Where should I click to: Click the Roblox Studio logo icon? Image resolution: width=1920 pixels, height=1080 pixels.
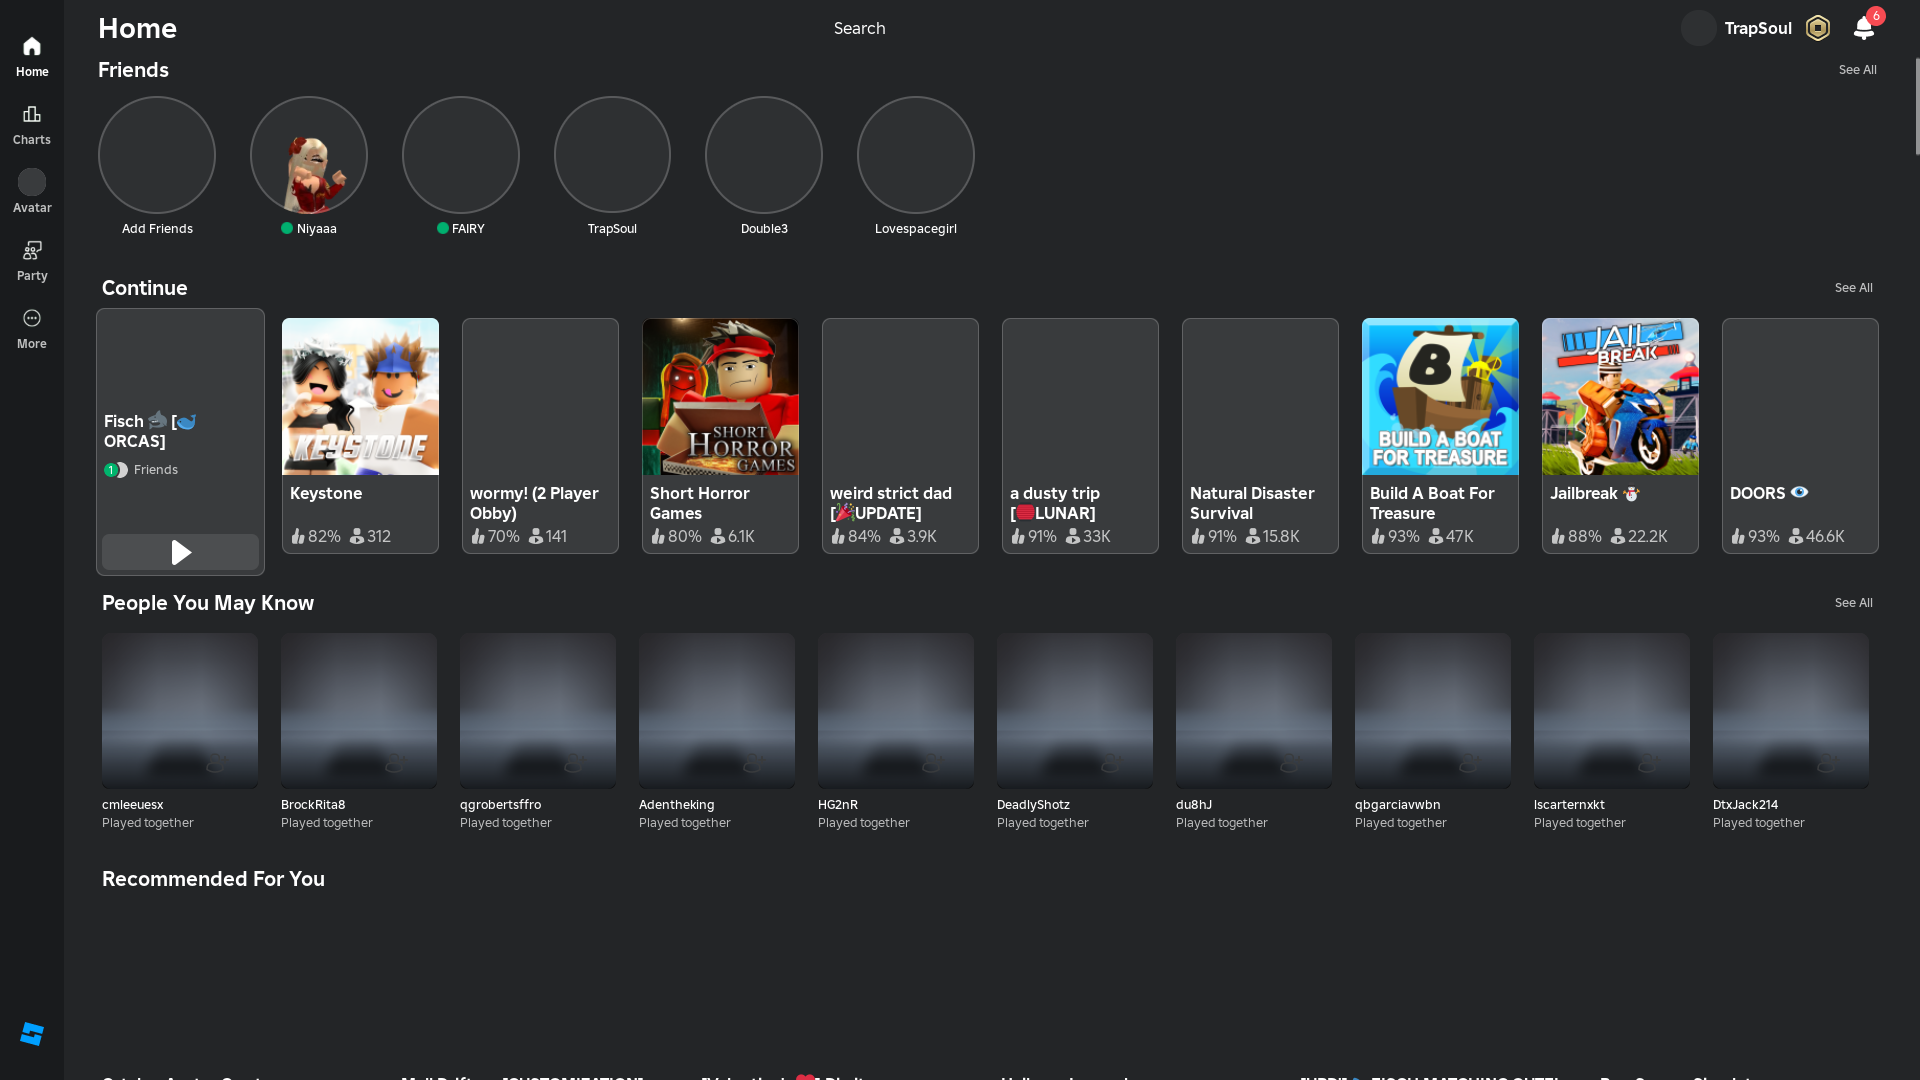(x=32, y=1034)
